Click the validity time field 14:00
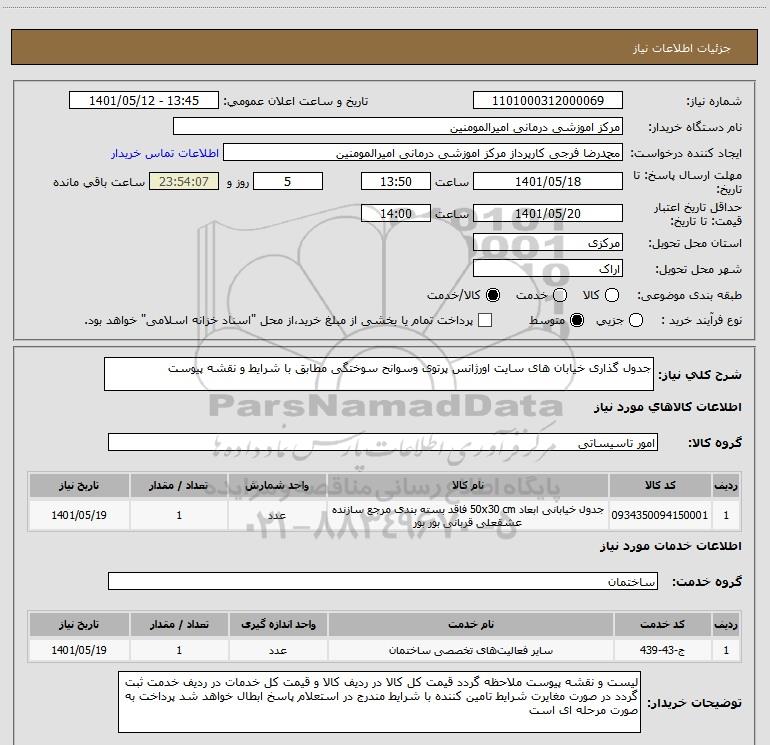This screenshot has width=770, height=745. (x=396, y=213)
